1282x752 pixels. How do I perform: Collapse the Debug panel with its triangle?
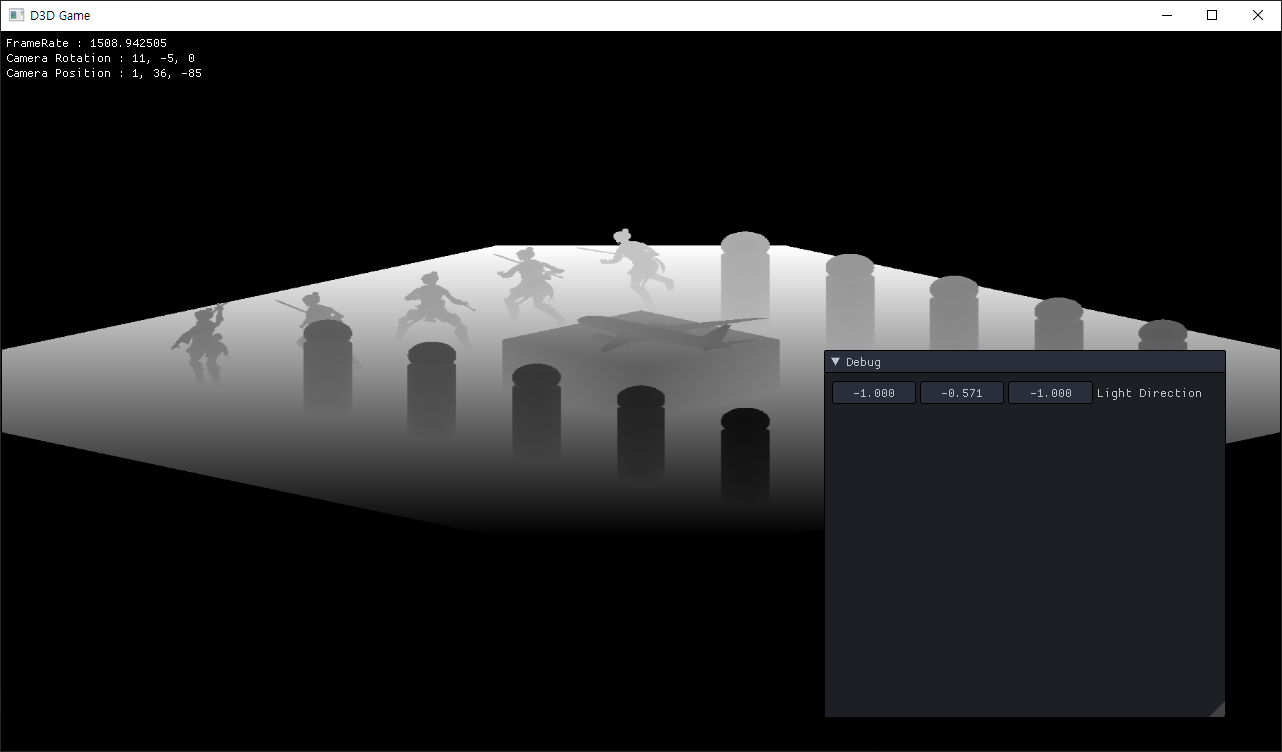point(836,362)
